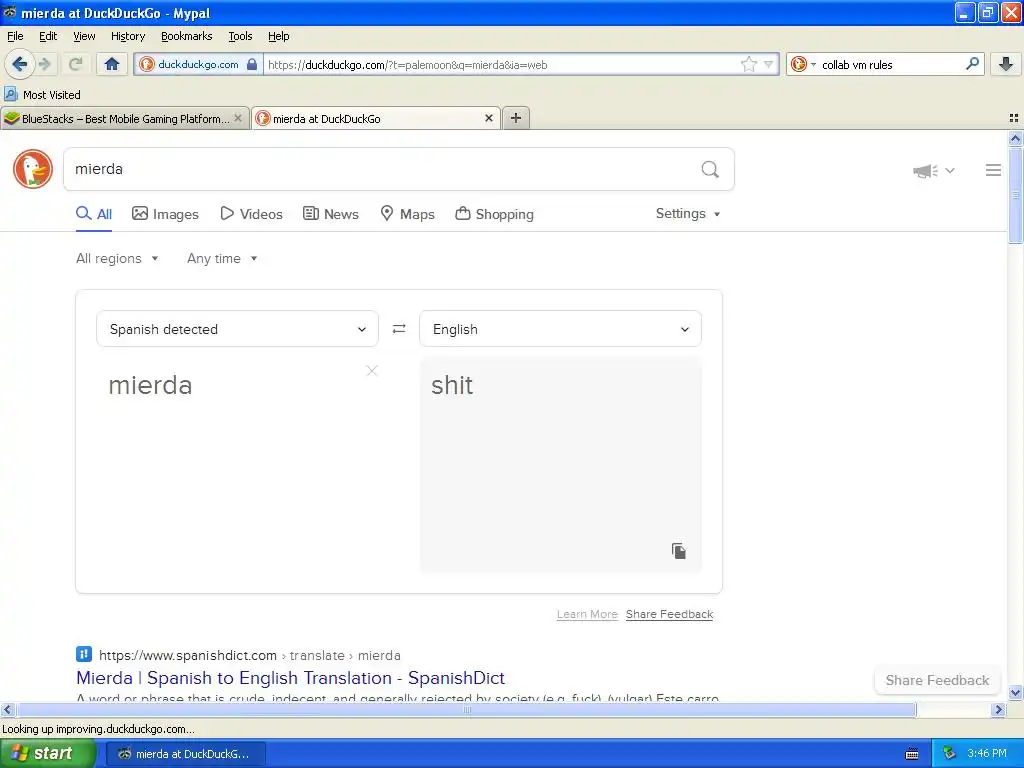Open the Tools menu

click(240, 36)
